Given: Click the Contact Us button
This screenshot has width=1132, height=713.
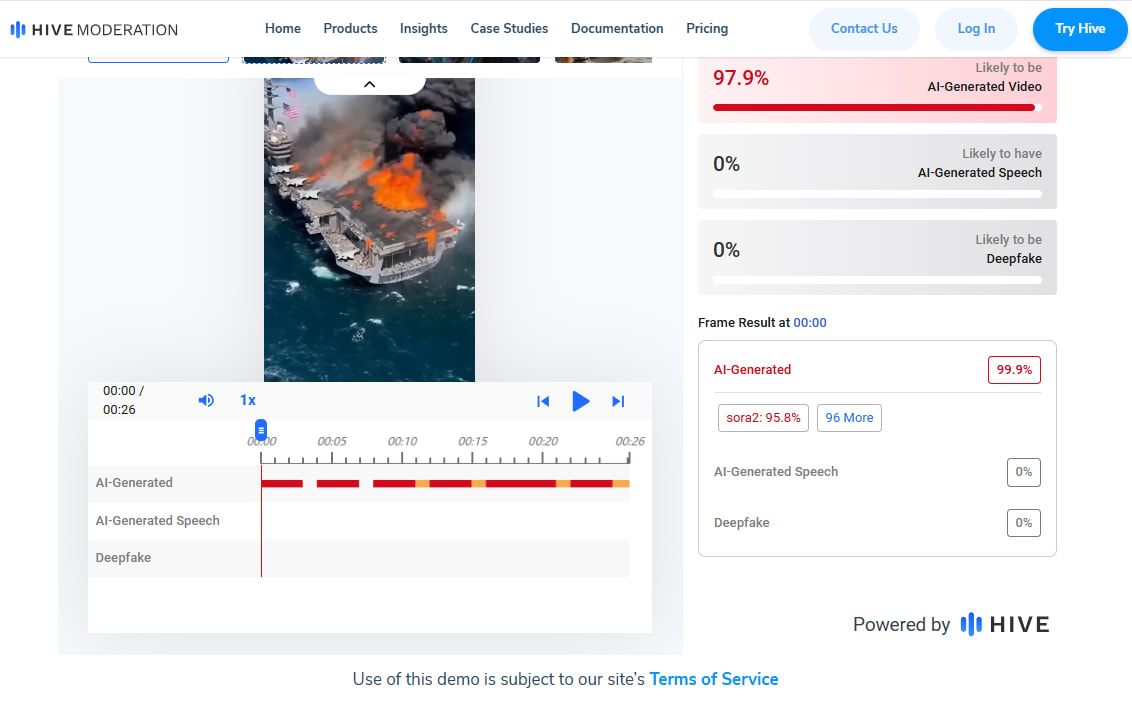Looking at the screenshot, I should pyautogui.click(x=864, y=29).
